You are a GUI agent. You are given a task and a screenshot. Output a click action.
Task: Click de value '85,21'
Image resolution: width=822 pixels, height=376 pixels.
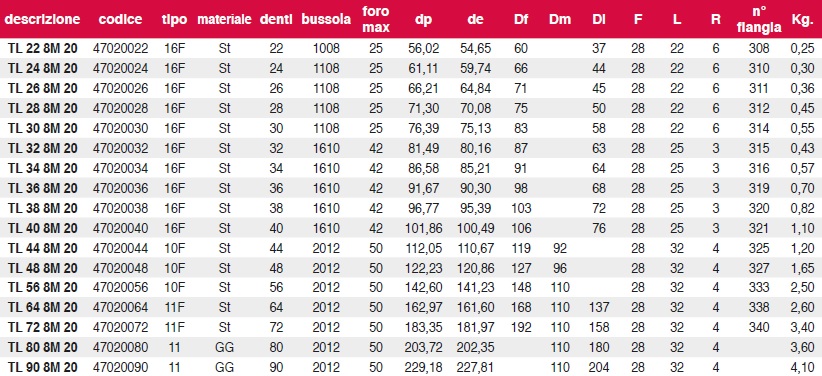(x=475, y=169)
